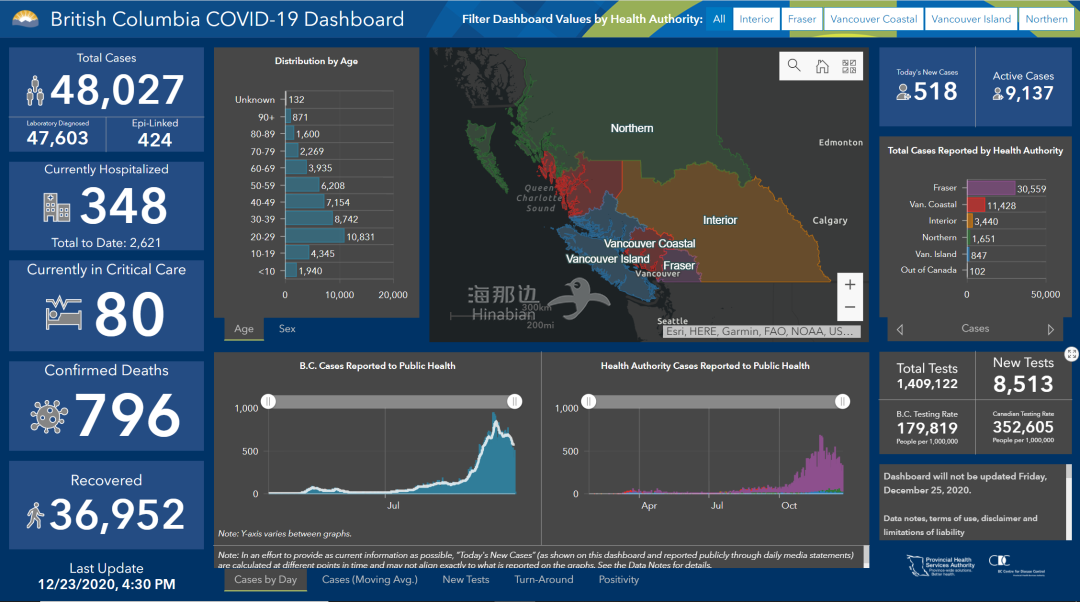The image size is (1080, 602).
Task: Switch to the Positivity tab
Action: pyautogui.click(x=618, y=579)
